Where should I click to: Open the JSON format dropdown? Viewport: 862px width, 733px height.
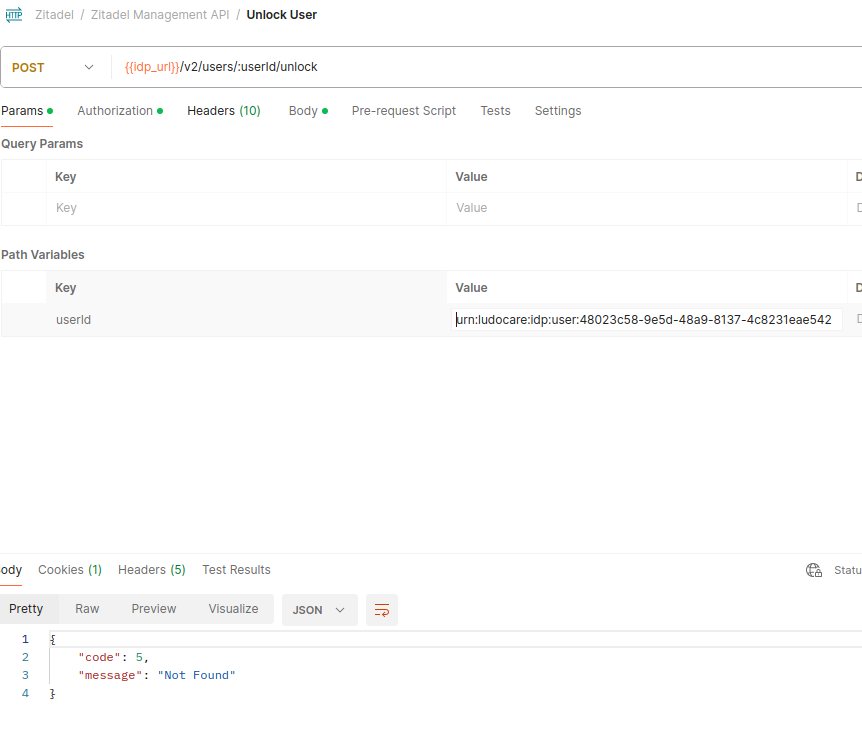click(319, 610)
